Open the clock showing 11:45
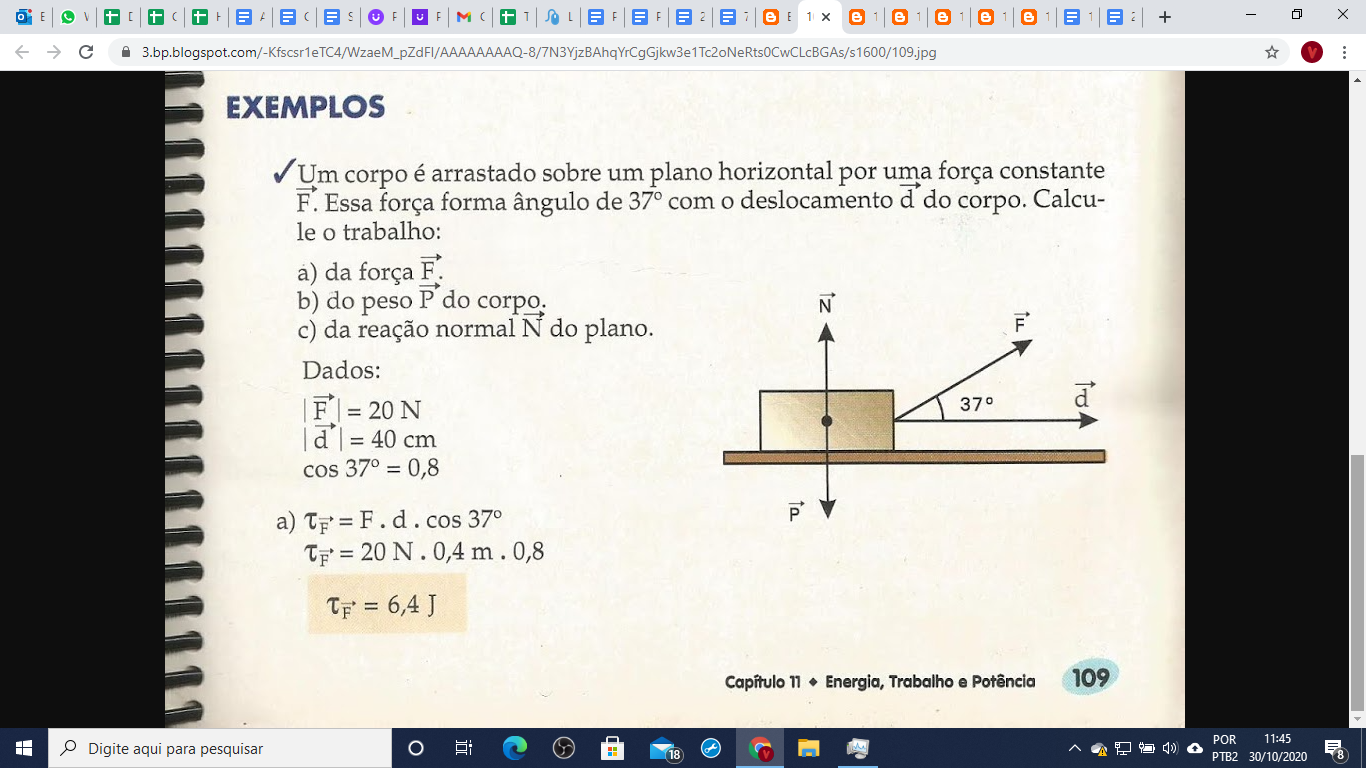The image size is (1366, 768). [x=1277, y=748]
